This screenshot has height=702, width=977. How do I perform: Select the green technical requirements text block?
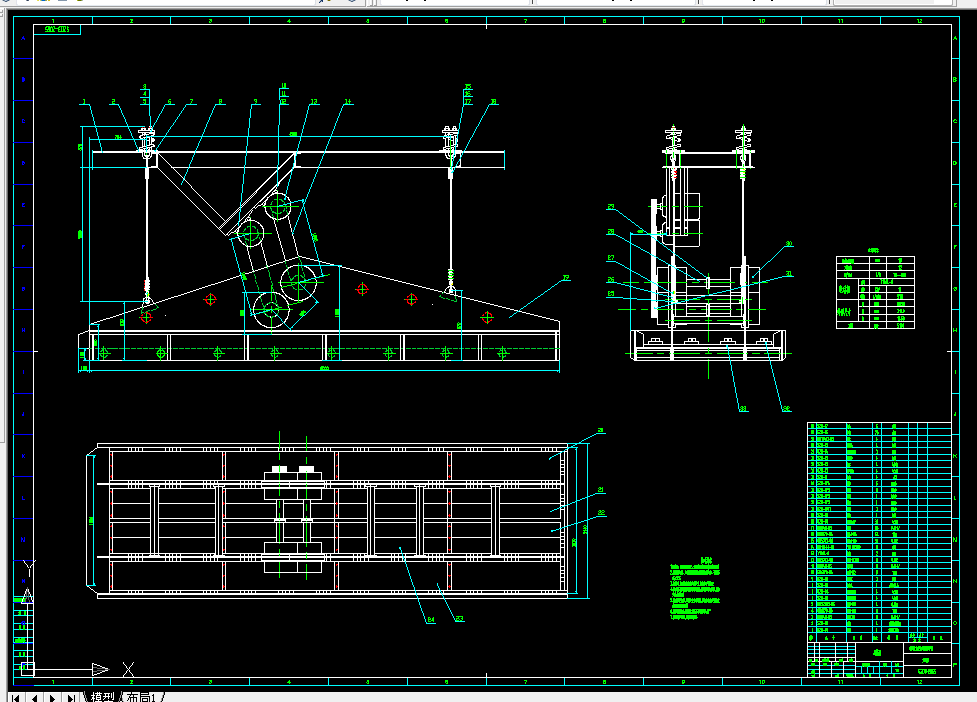point(695,589)
